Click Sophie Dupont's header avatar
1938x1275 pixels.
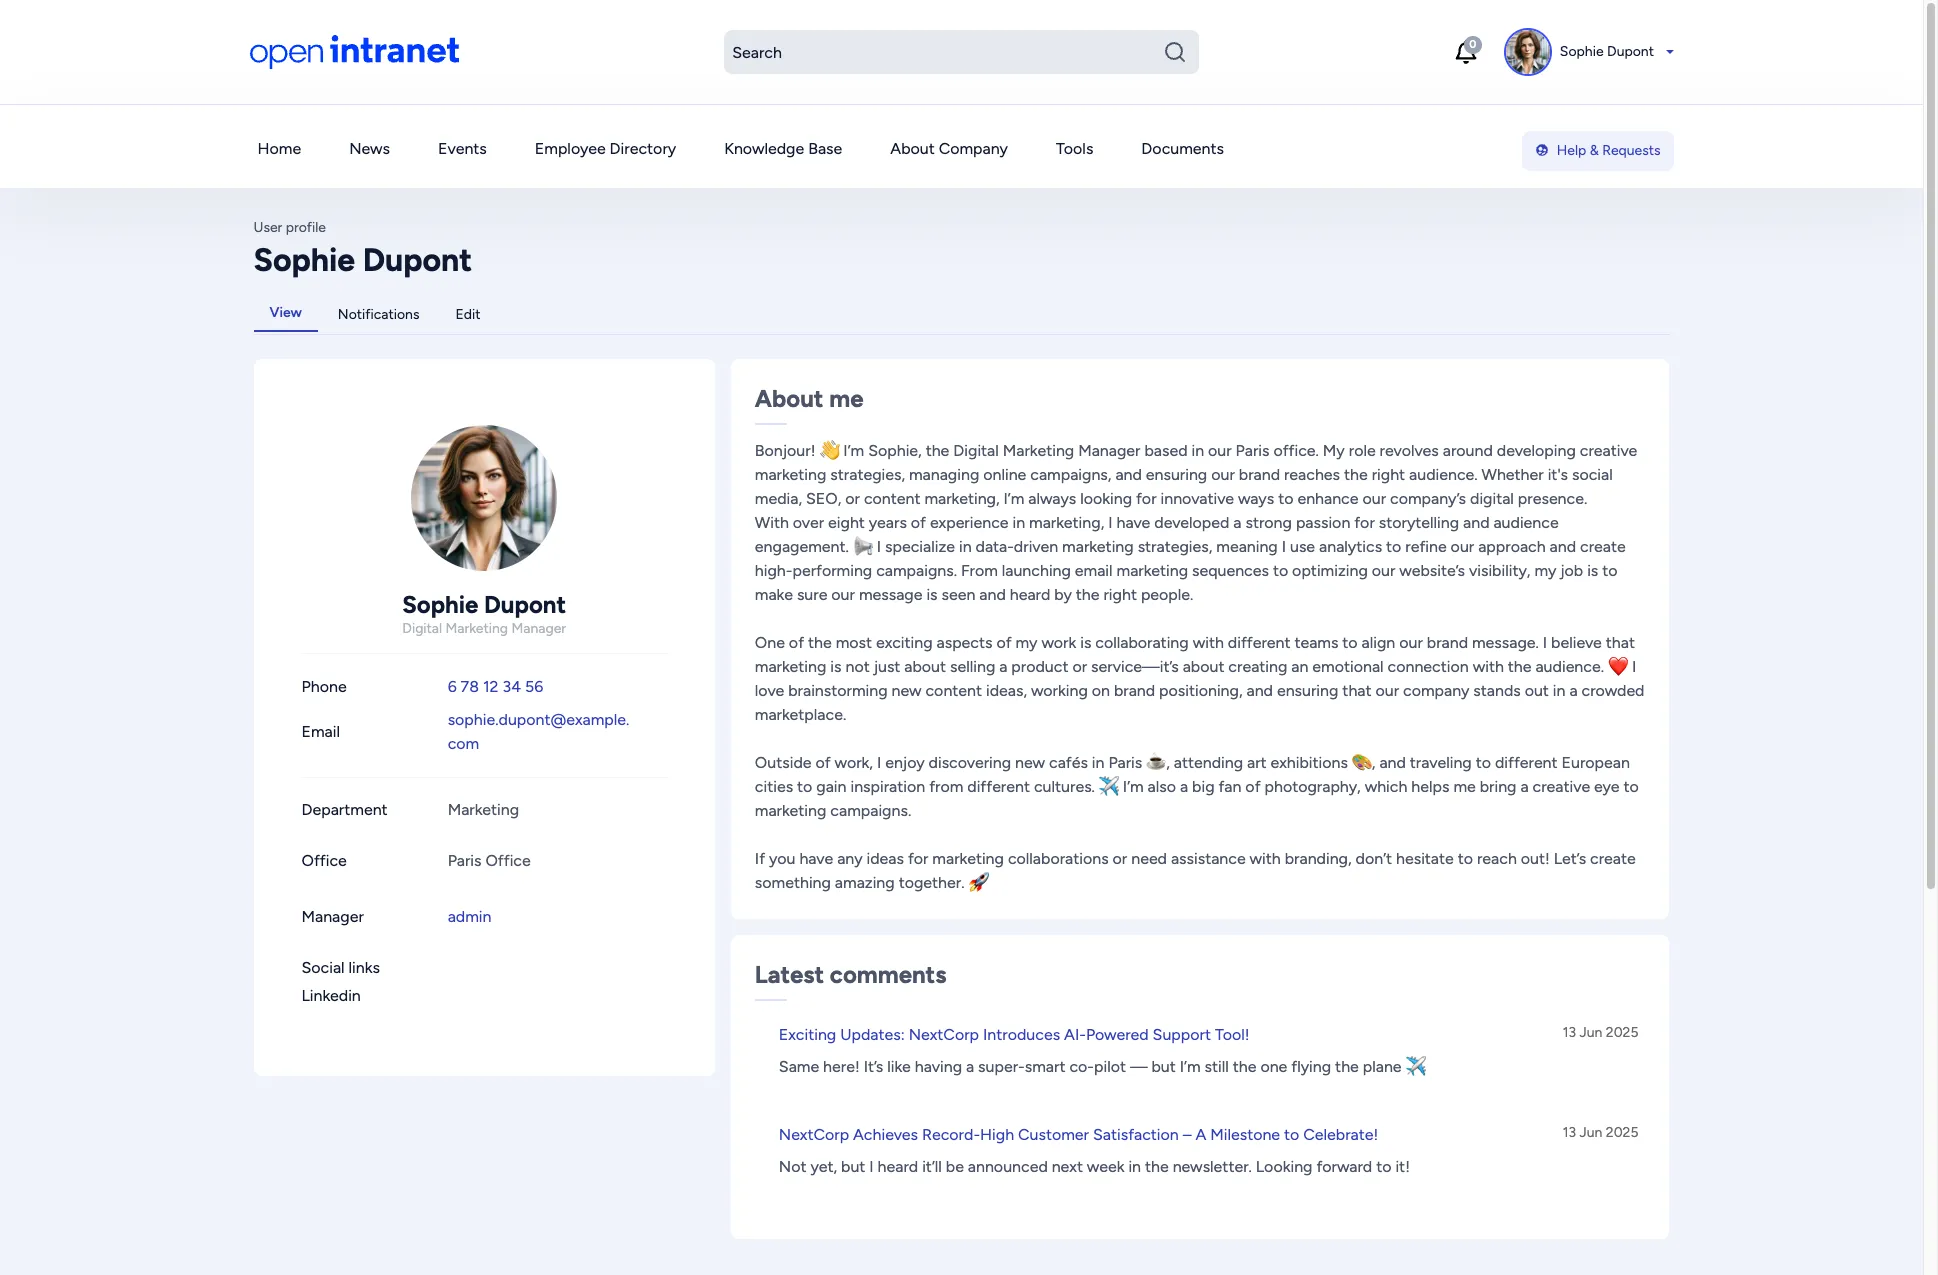[x=1527, y=52]
